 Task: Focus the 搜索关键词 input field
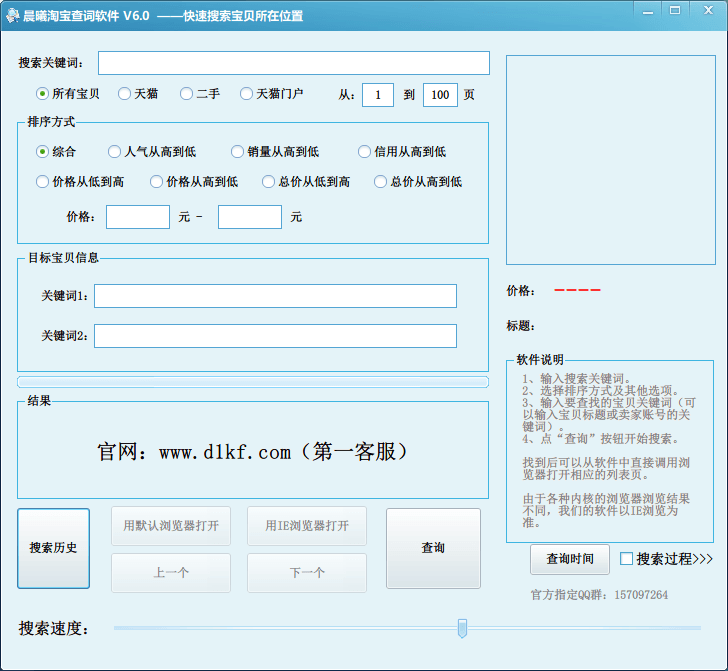click(293, 63)
